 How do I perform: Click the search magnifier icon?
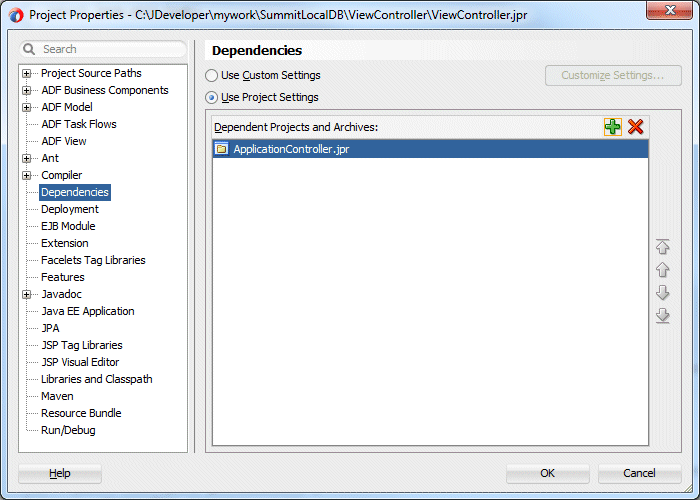29,49
